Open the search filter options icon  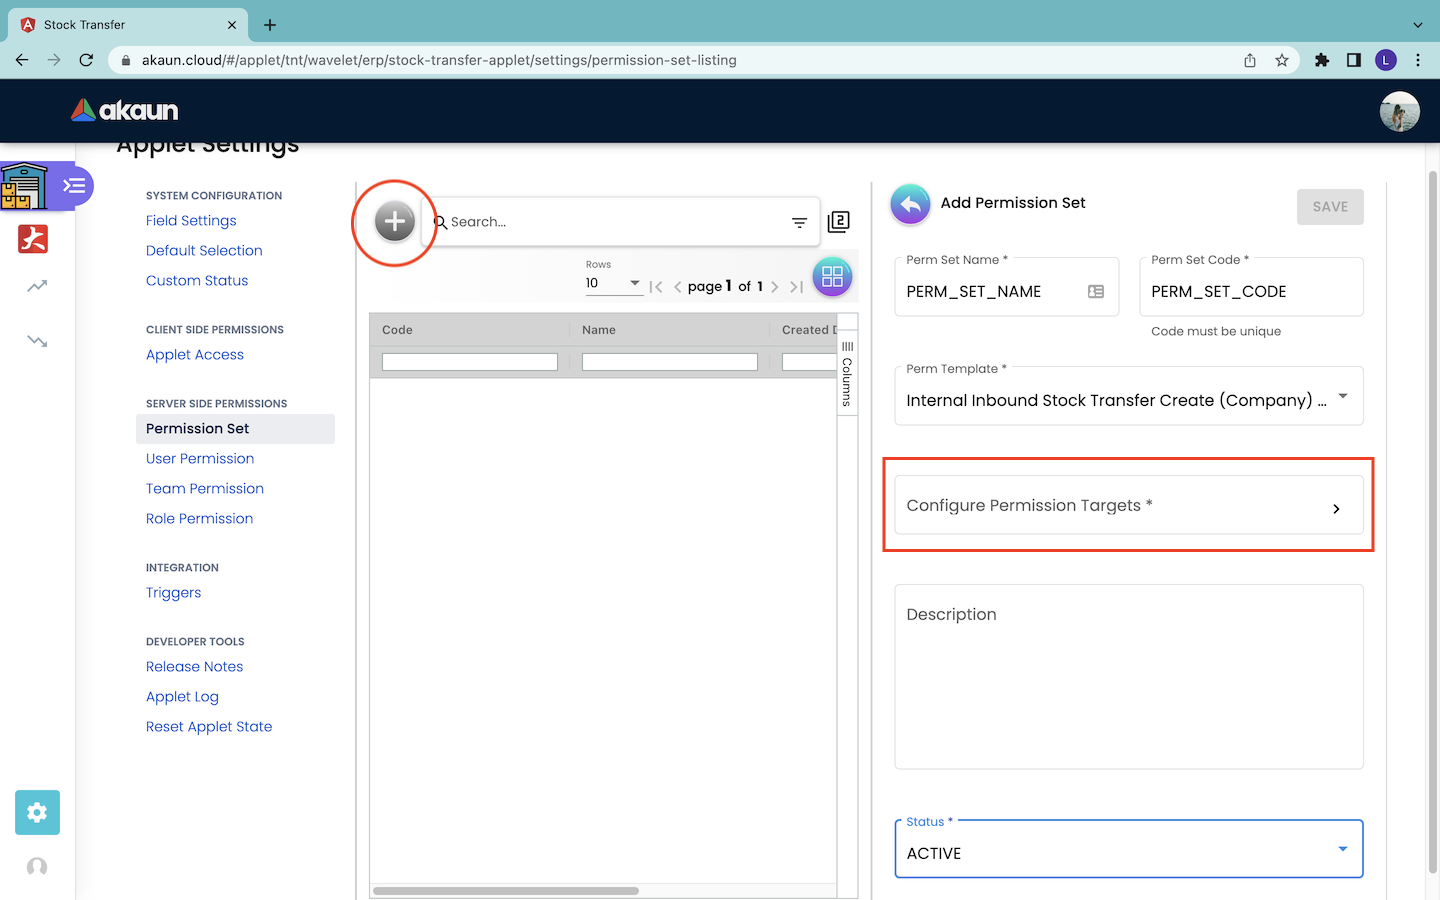799,223
